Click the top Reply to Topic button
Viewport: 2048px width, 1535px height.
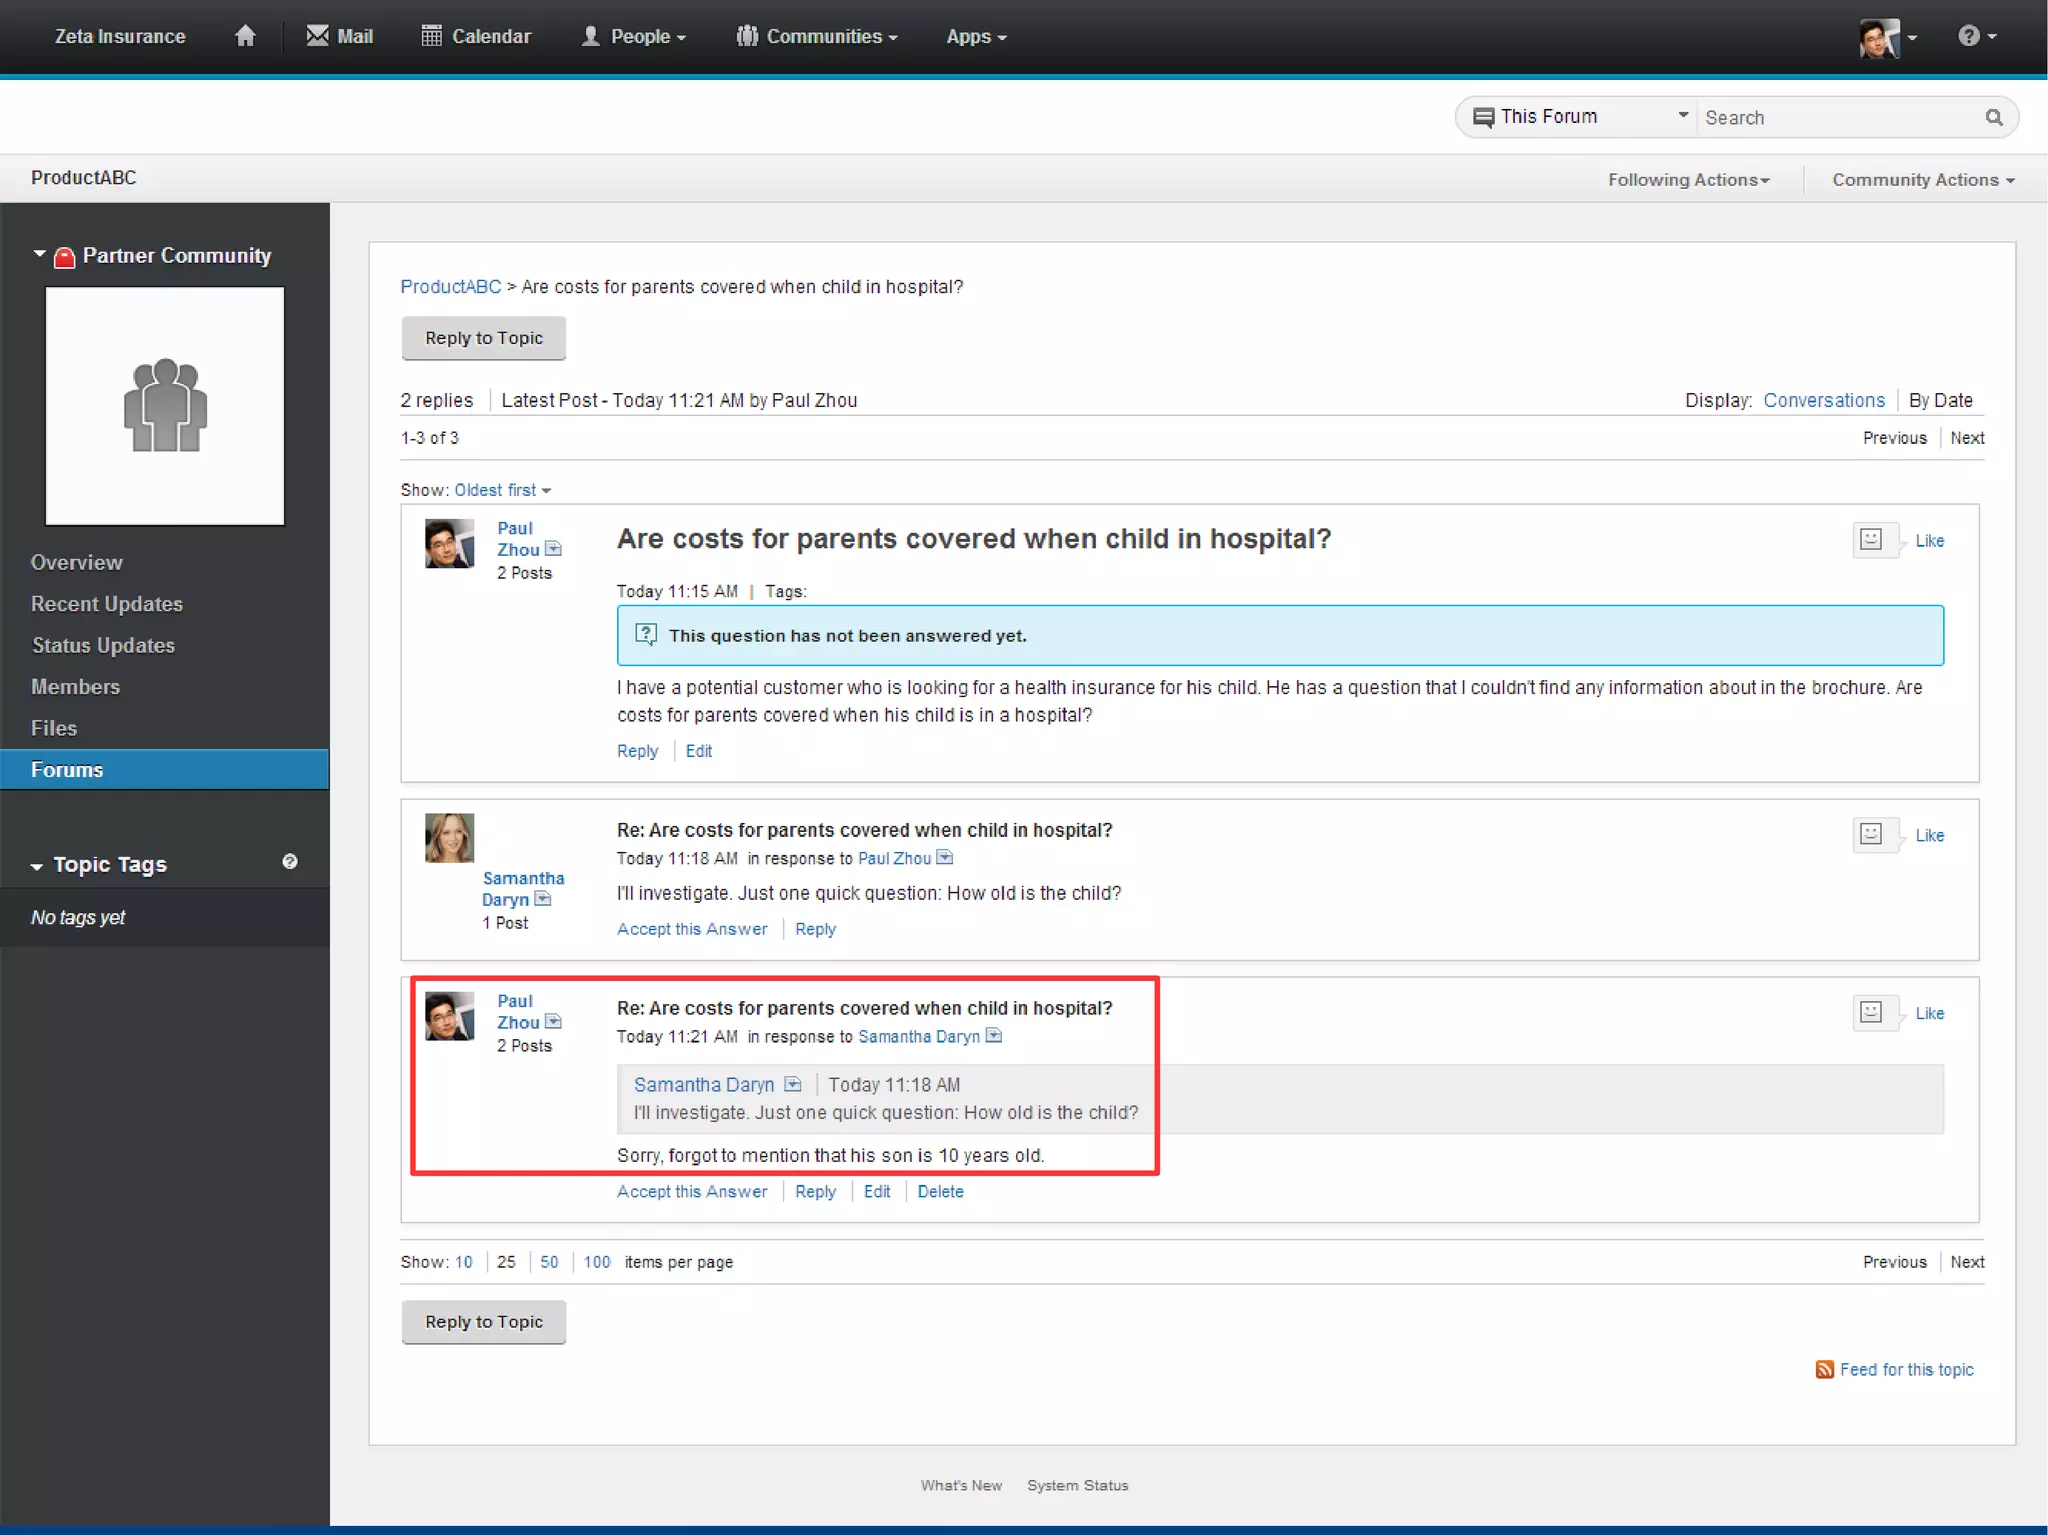483,338
